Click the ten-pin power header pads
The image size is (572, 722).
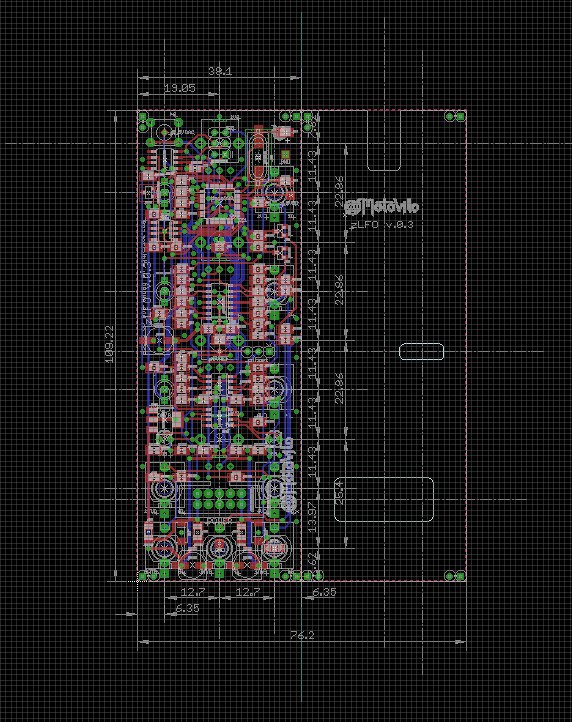pyautogui.click(x=220, y=499)
